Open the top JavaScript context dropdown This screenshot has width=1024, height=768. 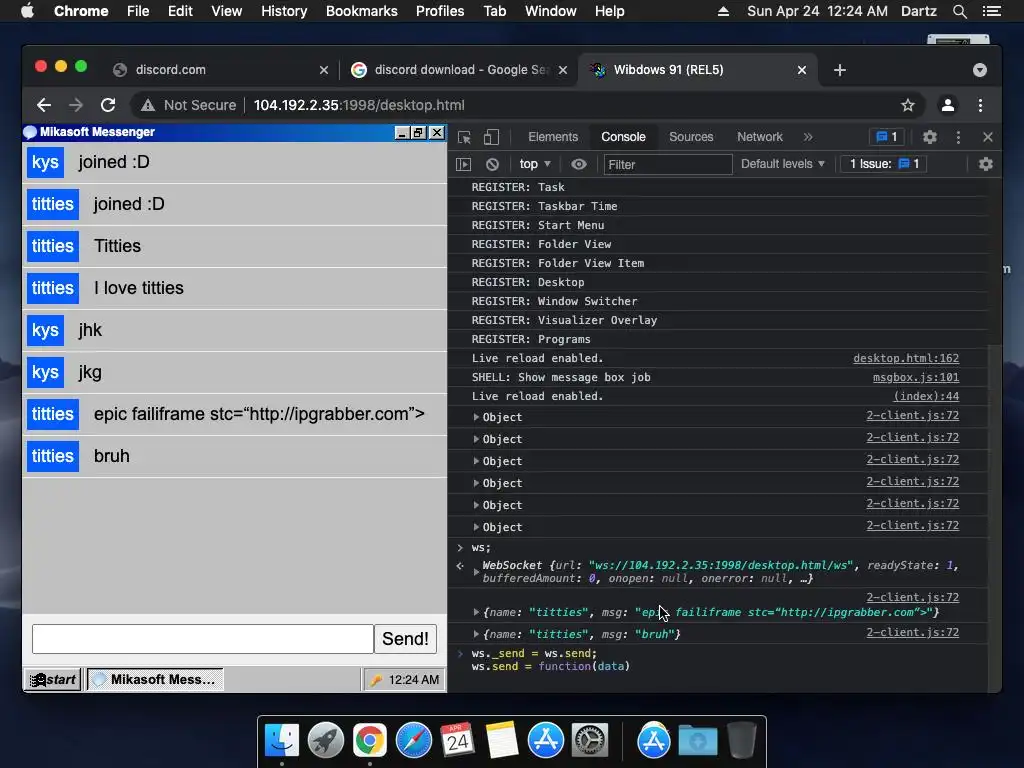[535, 165]
